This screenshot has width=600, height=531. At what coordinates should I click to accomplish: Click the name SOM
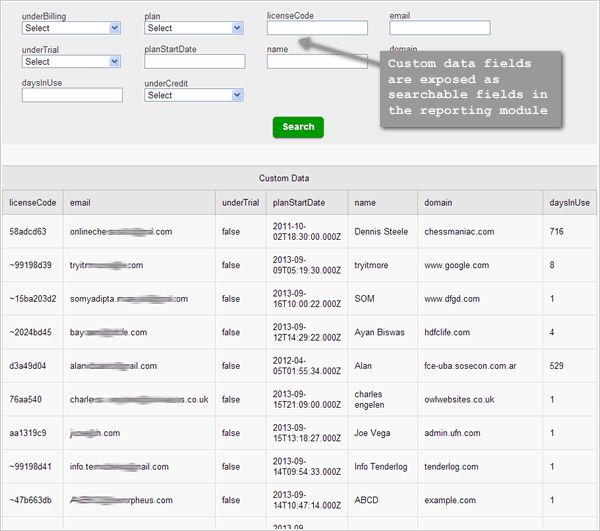(364, 299)
